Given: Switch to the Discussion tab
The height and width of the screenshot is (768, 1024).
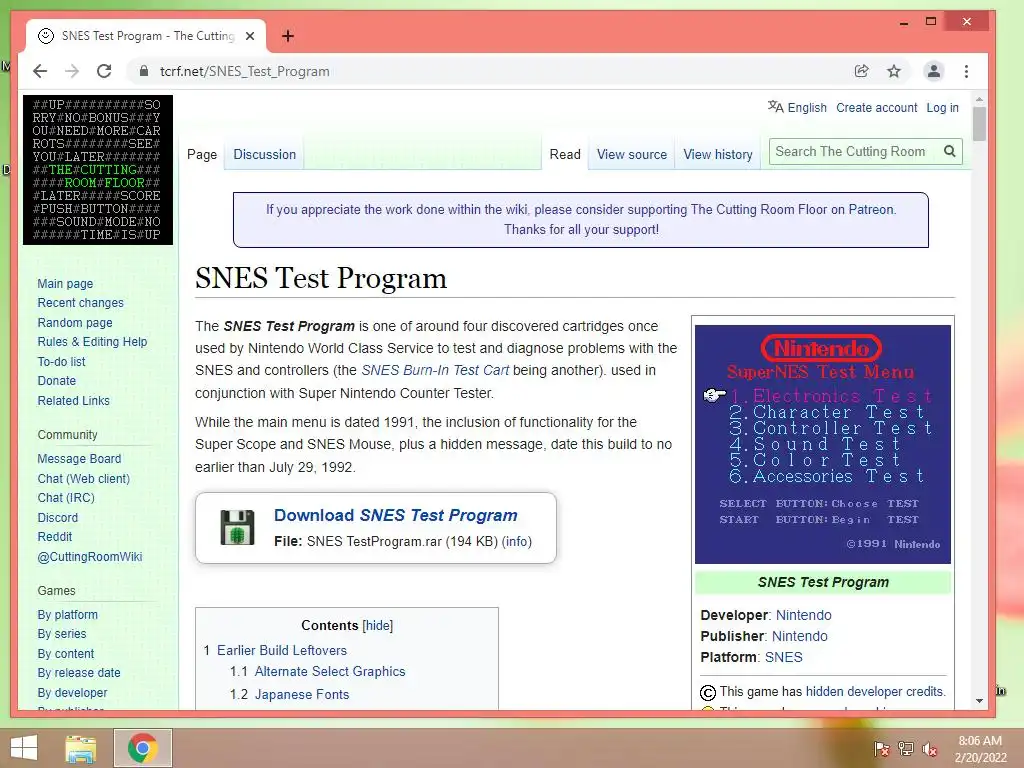Looking at the screenshot, I should click(264, 155).
